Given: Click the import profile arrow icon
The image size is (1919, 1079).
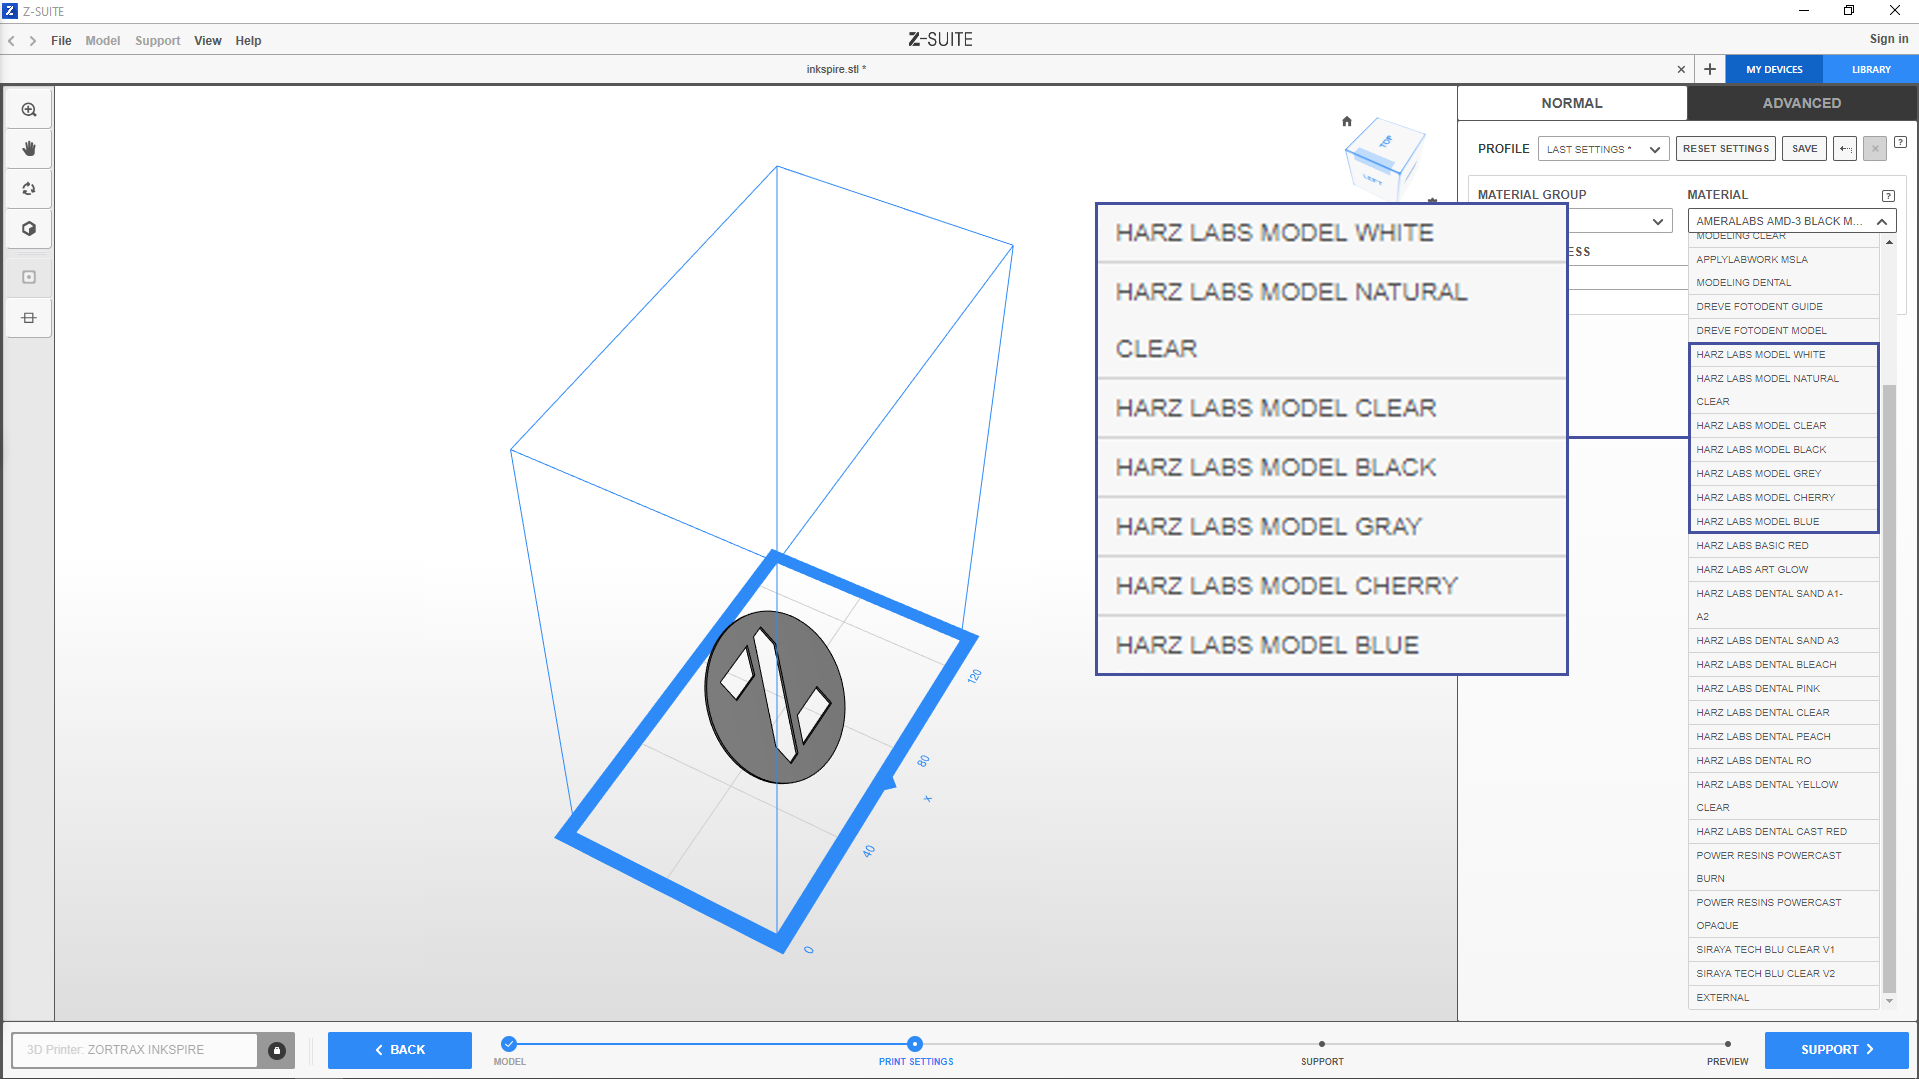Looking at the screenshot, I should [x=1846, y=149].
